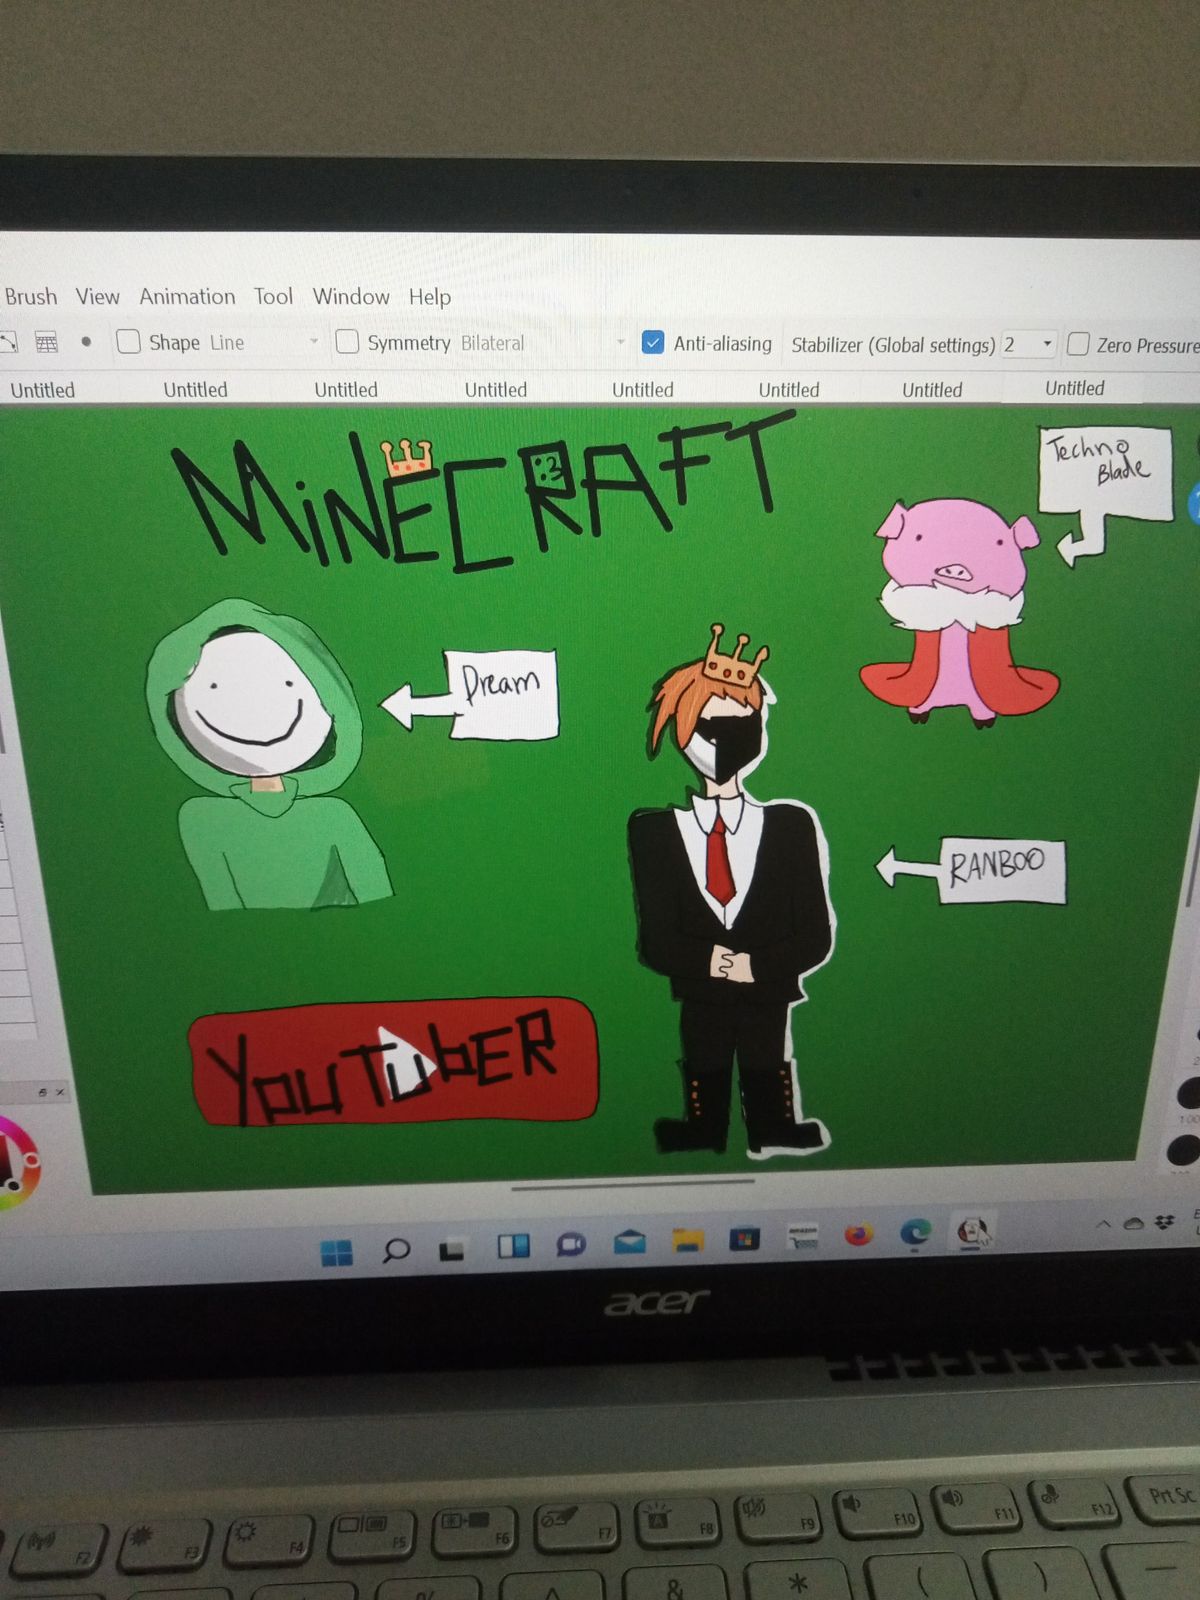Click the Stabilizer (Global settings) label
Image resolution: width=1200 pixels, height=1600 pixels.
point(892,345)
